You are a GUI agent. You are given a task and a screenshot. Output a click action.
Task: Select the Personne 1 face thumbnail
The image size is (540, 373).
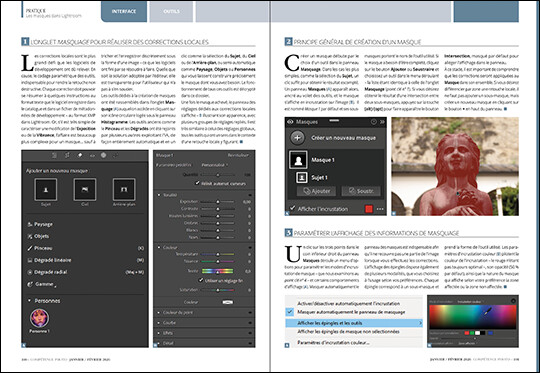click(x=39, y=318)
